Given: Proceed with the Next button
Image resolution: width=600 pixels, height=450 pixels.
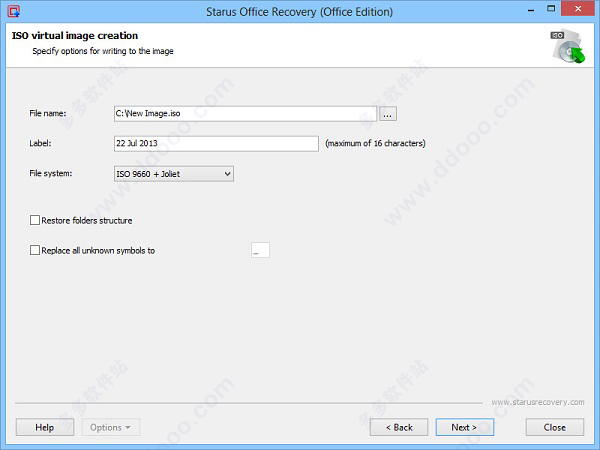Looking at the screenshot, I should pyautogui.click(x=465, y=427).
